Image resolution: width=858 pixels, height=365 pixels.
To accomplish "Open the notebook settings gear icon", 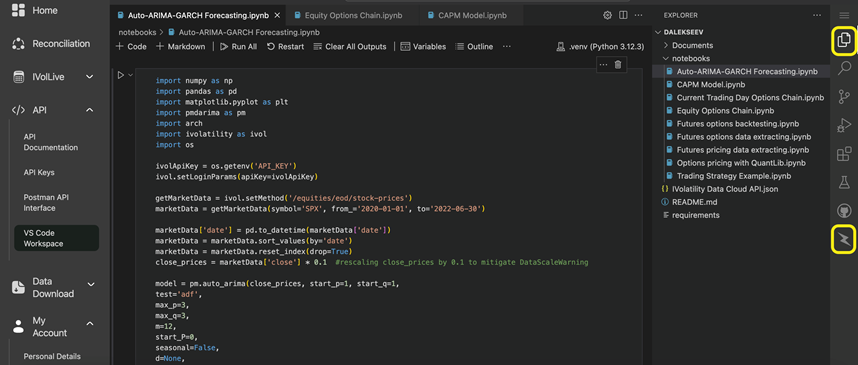I will click(607, 15).
